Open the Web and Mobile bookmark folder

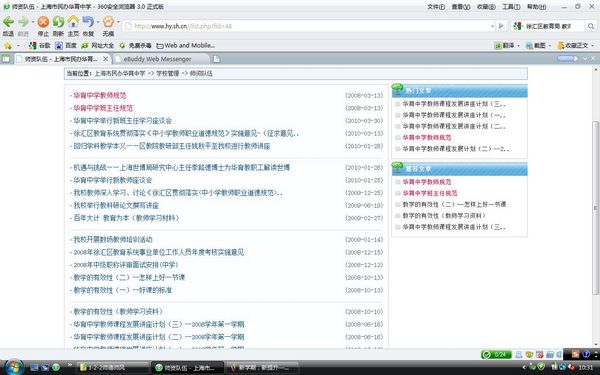(x=186, y=46)
